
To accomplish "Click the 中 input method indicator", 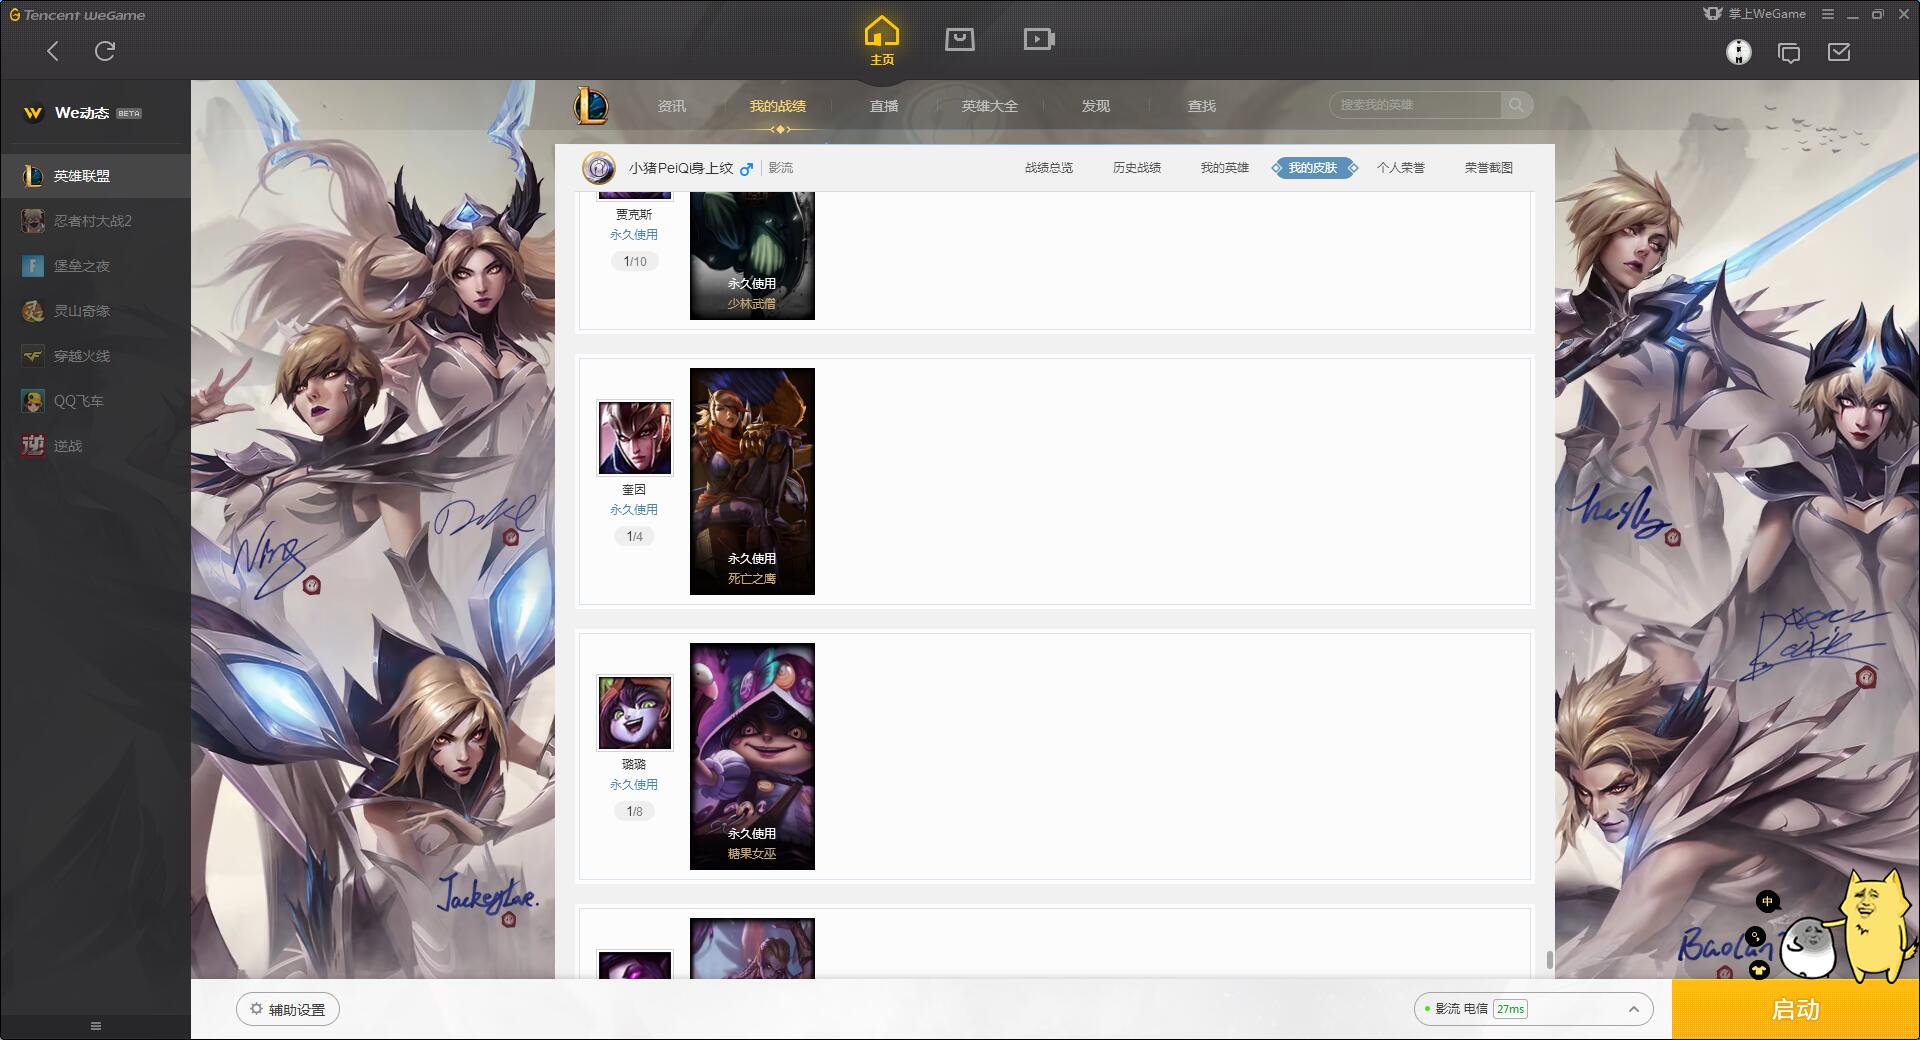I will pos(1767,902).
